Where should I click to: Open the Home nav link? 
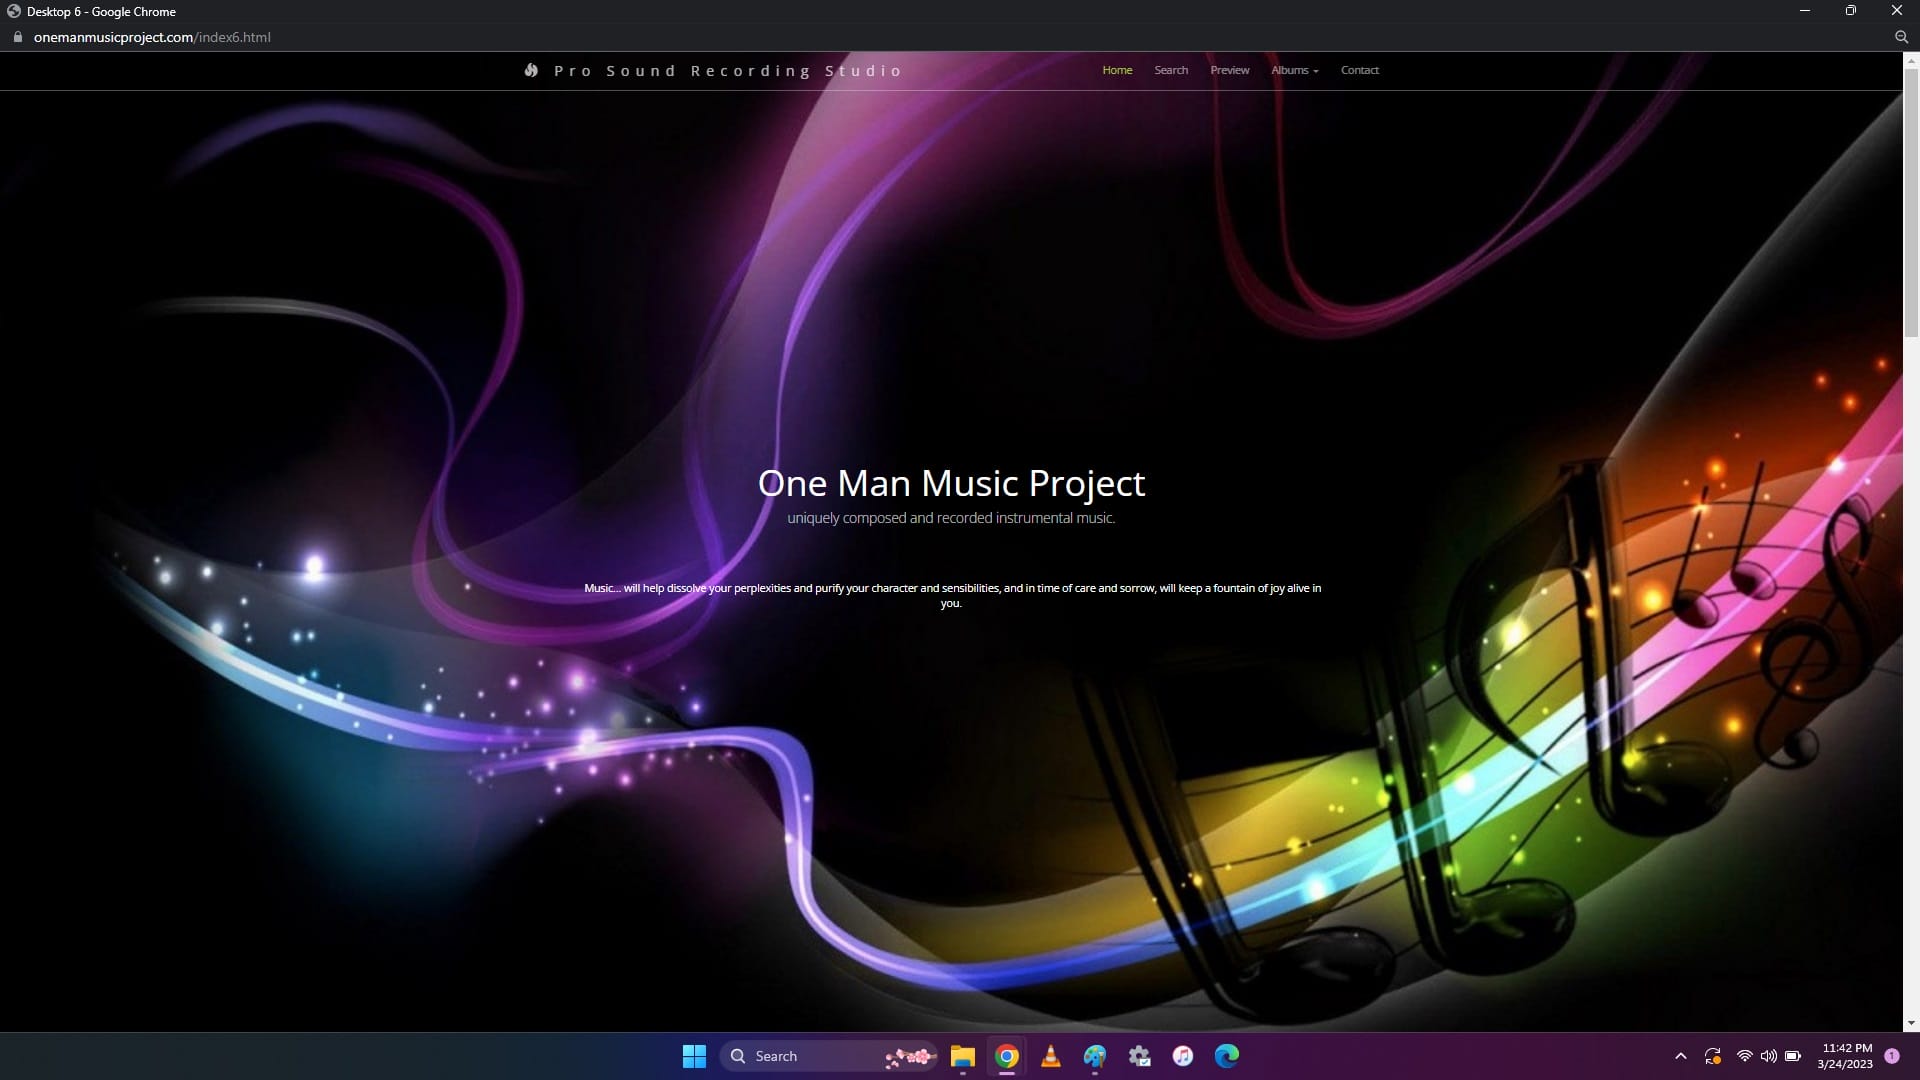point(1117,70)
